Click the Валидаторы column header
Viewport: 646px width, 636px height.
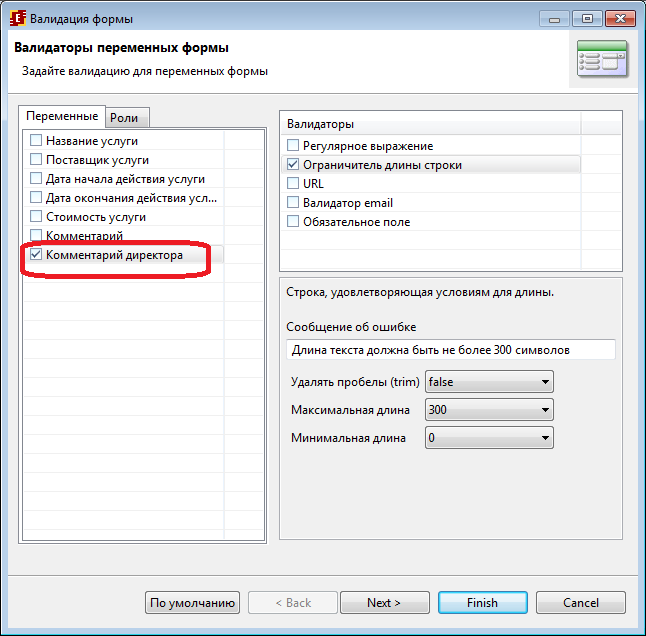pos(431,124)
